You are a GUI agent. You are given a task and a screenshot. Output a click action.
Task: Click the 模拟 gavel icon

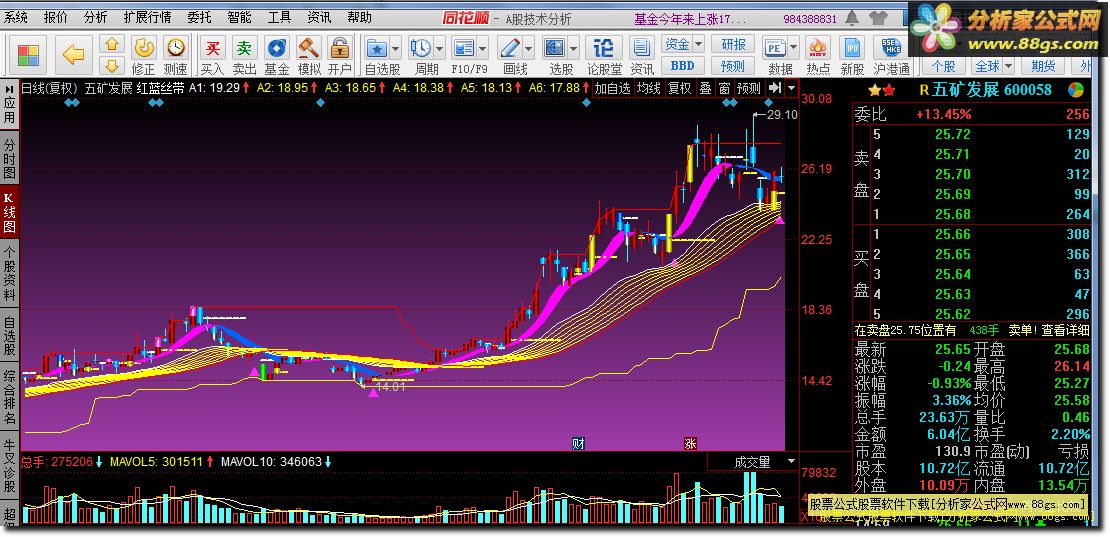point(309,48)
